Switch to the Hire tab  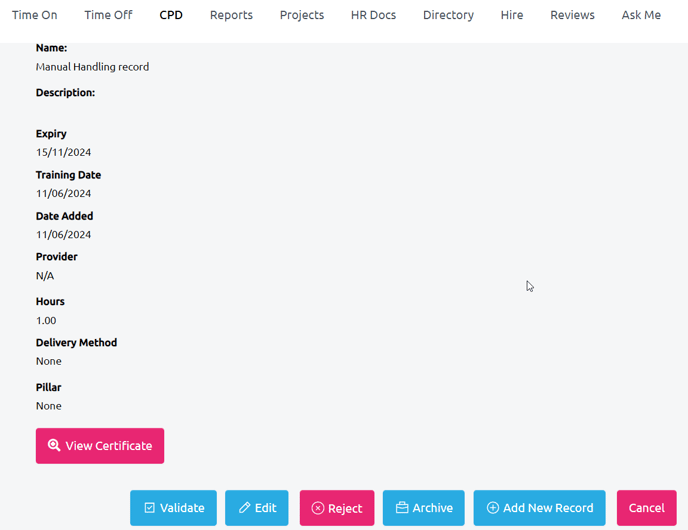[x=512, y=15]
